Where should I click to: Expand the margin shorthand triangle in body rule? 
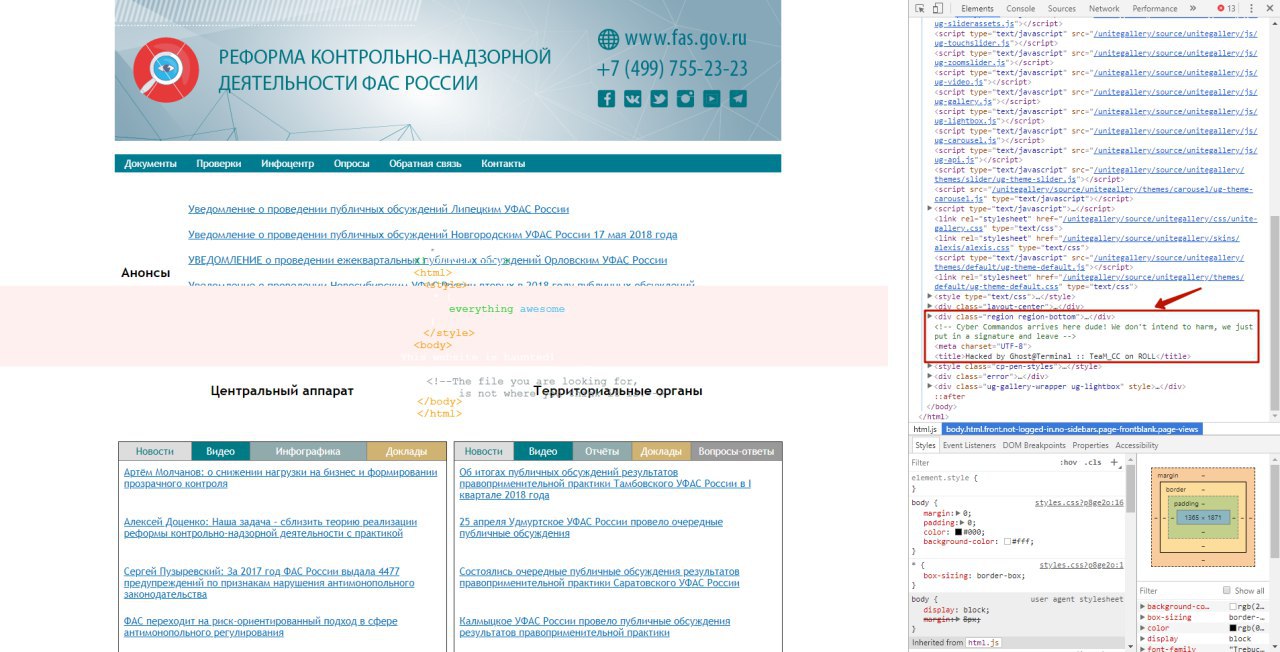(x=960, y=513)
